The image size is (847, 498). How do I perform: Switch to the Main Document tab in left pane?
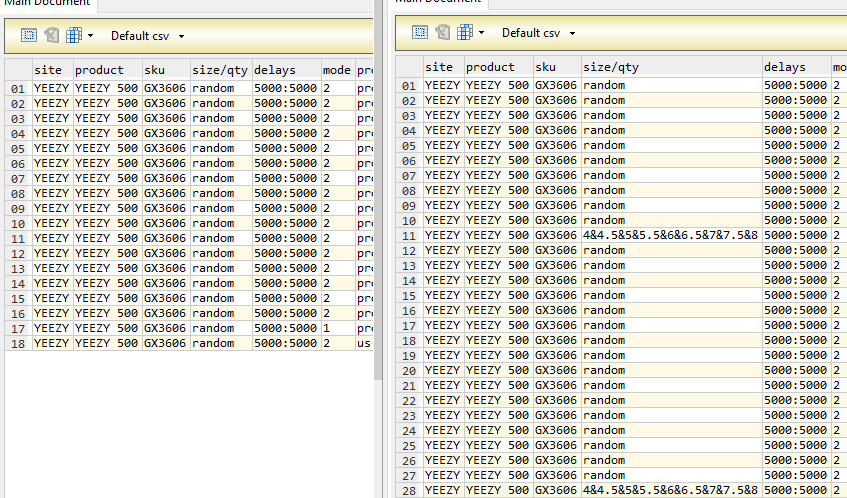pos(48,4)
